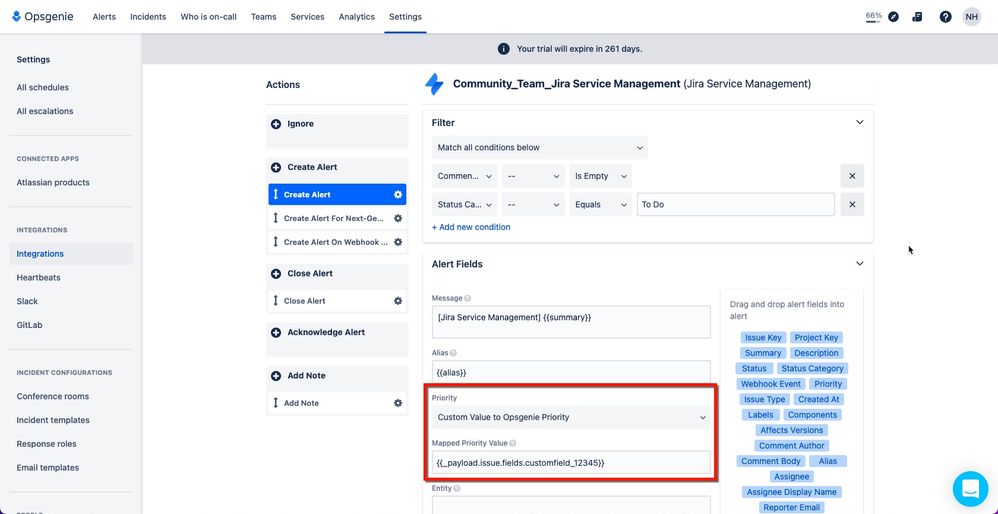Viewport: 998px width, 514px height.
Task: Open the Priority mapping dropdown
Action: 571,417
